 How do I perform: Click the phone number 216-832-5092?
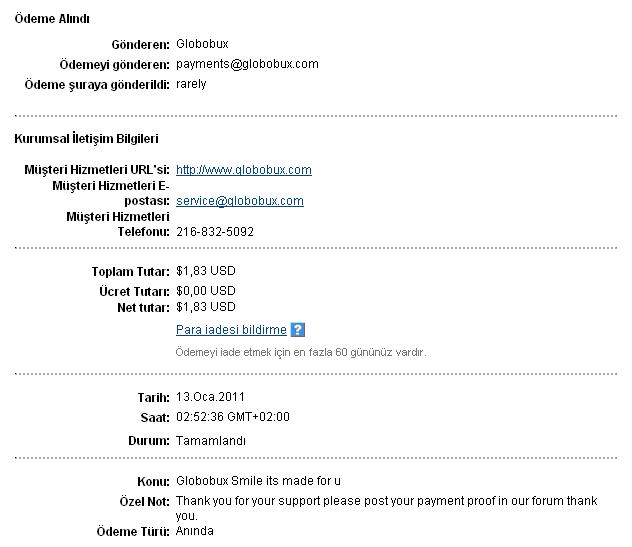click(x=214, y=231)
